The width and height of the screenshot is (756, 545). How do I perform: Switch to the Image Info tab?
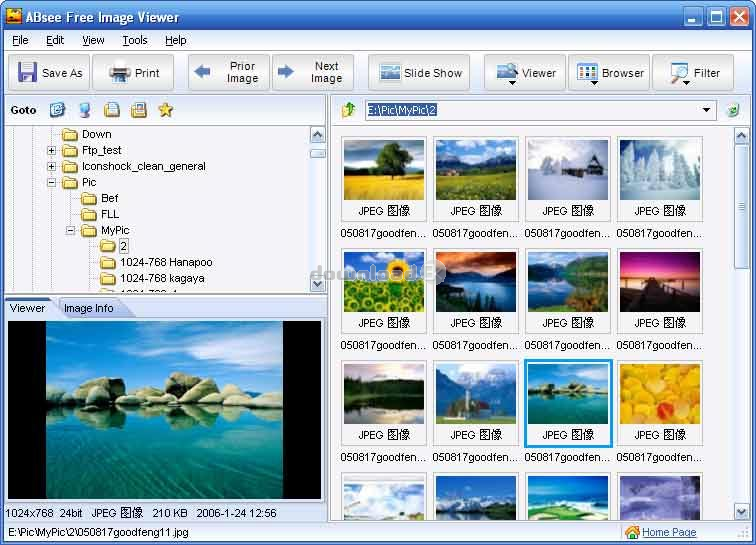pos(89,308)
